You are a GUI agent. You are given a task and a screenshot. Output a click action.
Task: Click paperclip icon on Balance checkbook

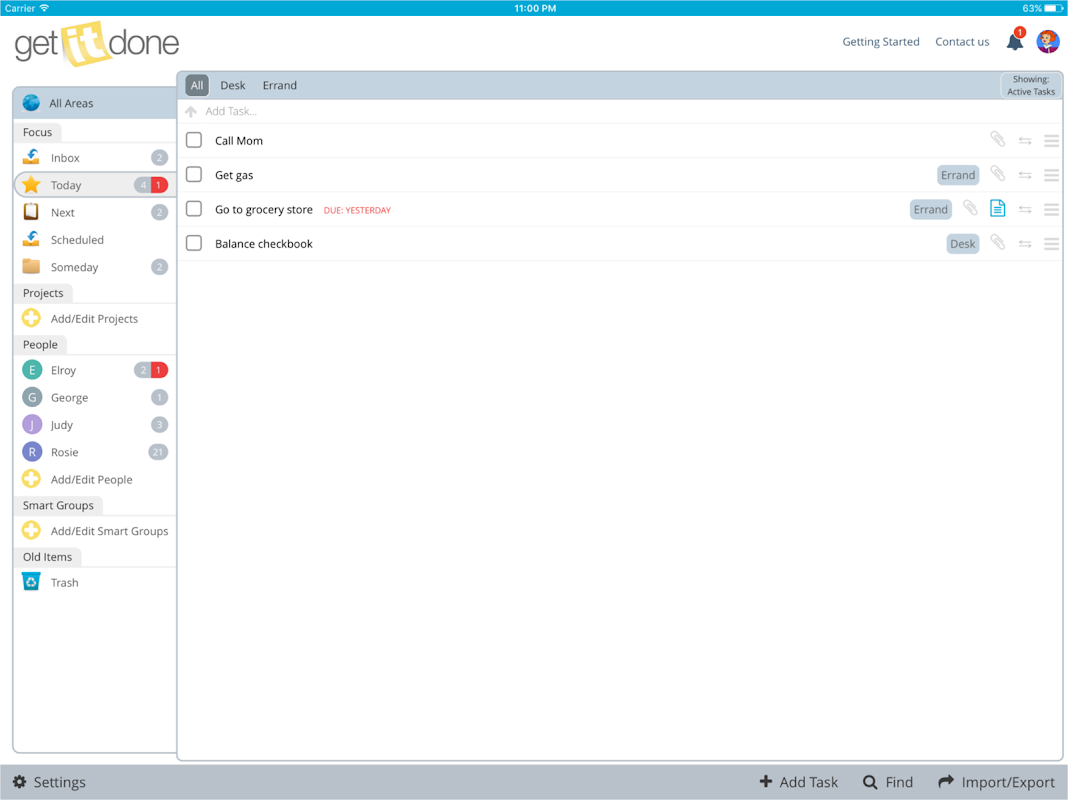tap(998, 242)
